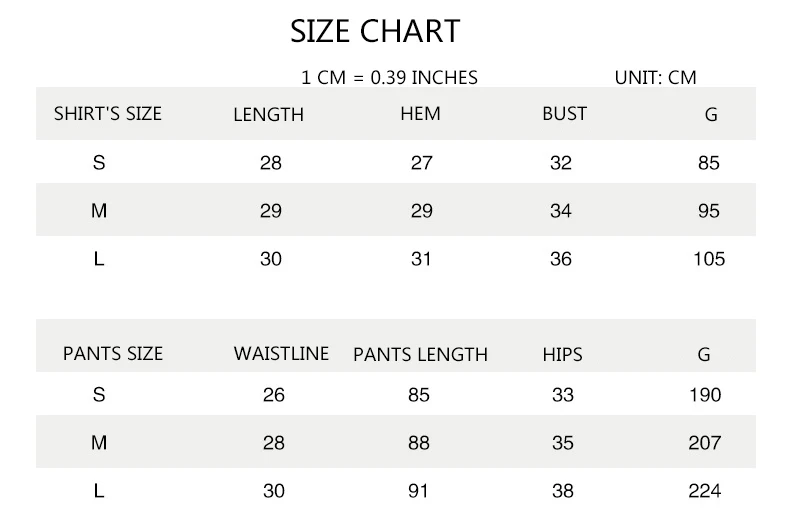Select the waistline value 26 for pants S

pos(273,395)
